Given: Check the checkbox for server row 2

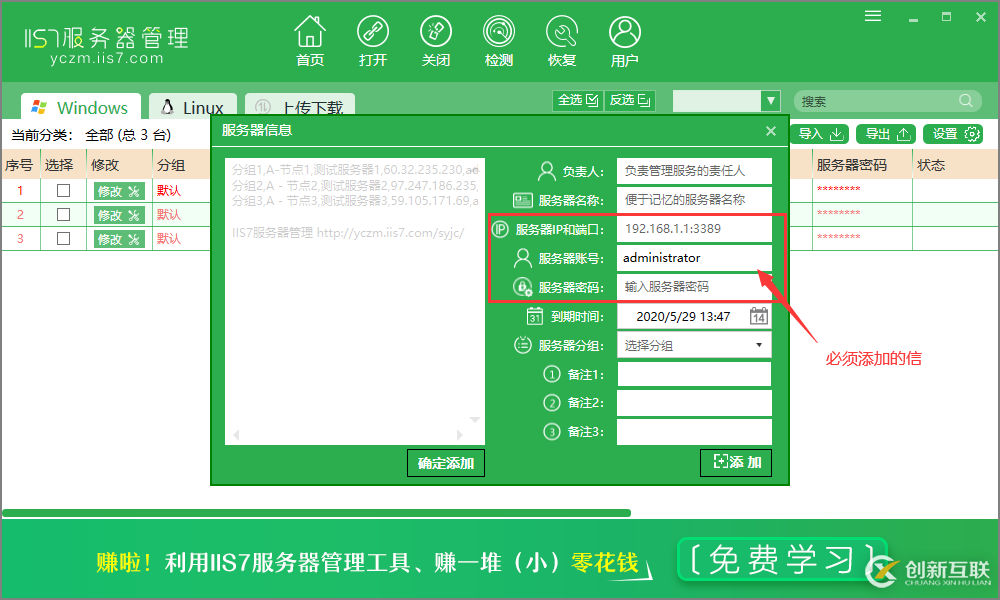Looking at the screenshot, I should point(63,214).
